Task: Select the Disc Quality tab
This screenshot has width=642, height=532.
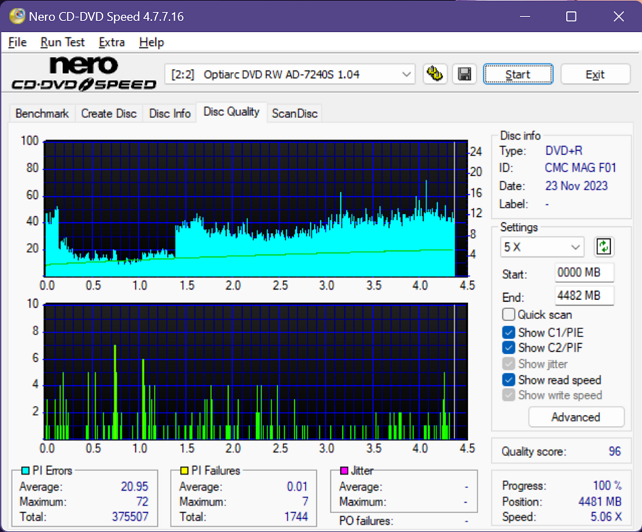Action: point(231,112)
